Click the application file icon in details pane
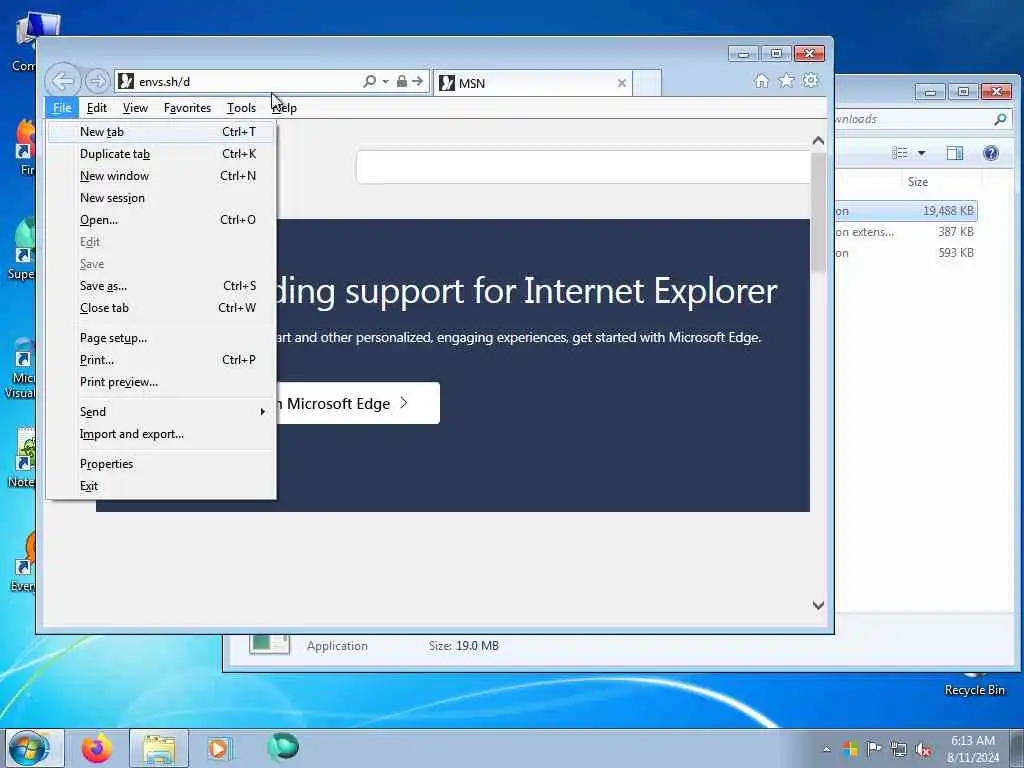 [270, 644]
